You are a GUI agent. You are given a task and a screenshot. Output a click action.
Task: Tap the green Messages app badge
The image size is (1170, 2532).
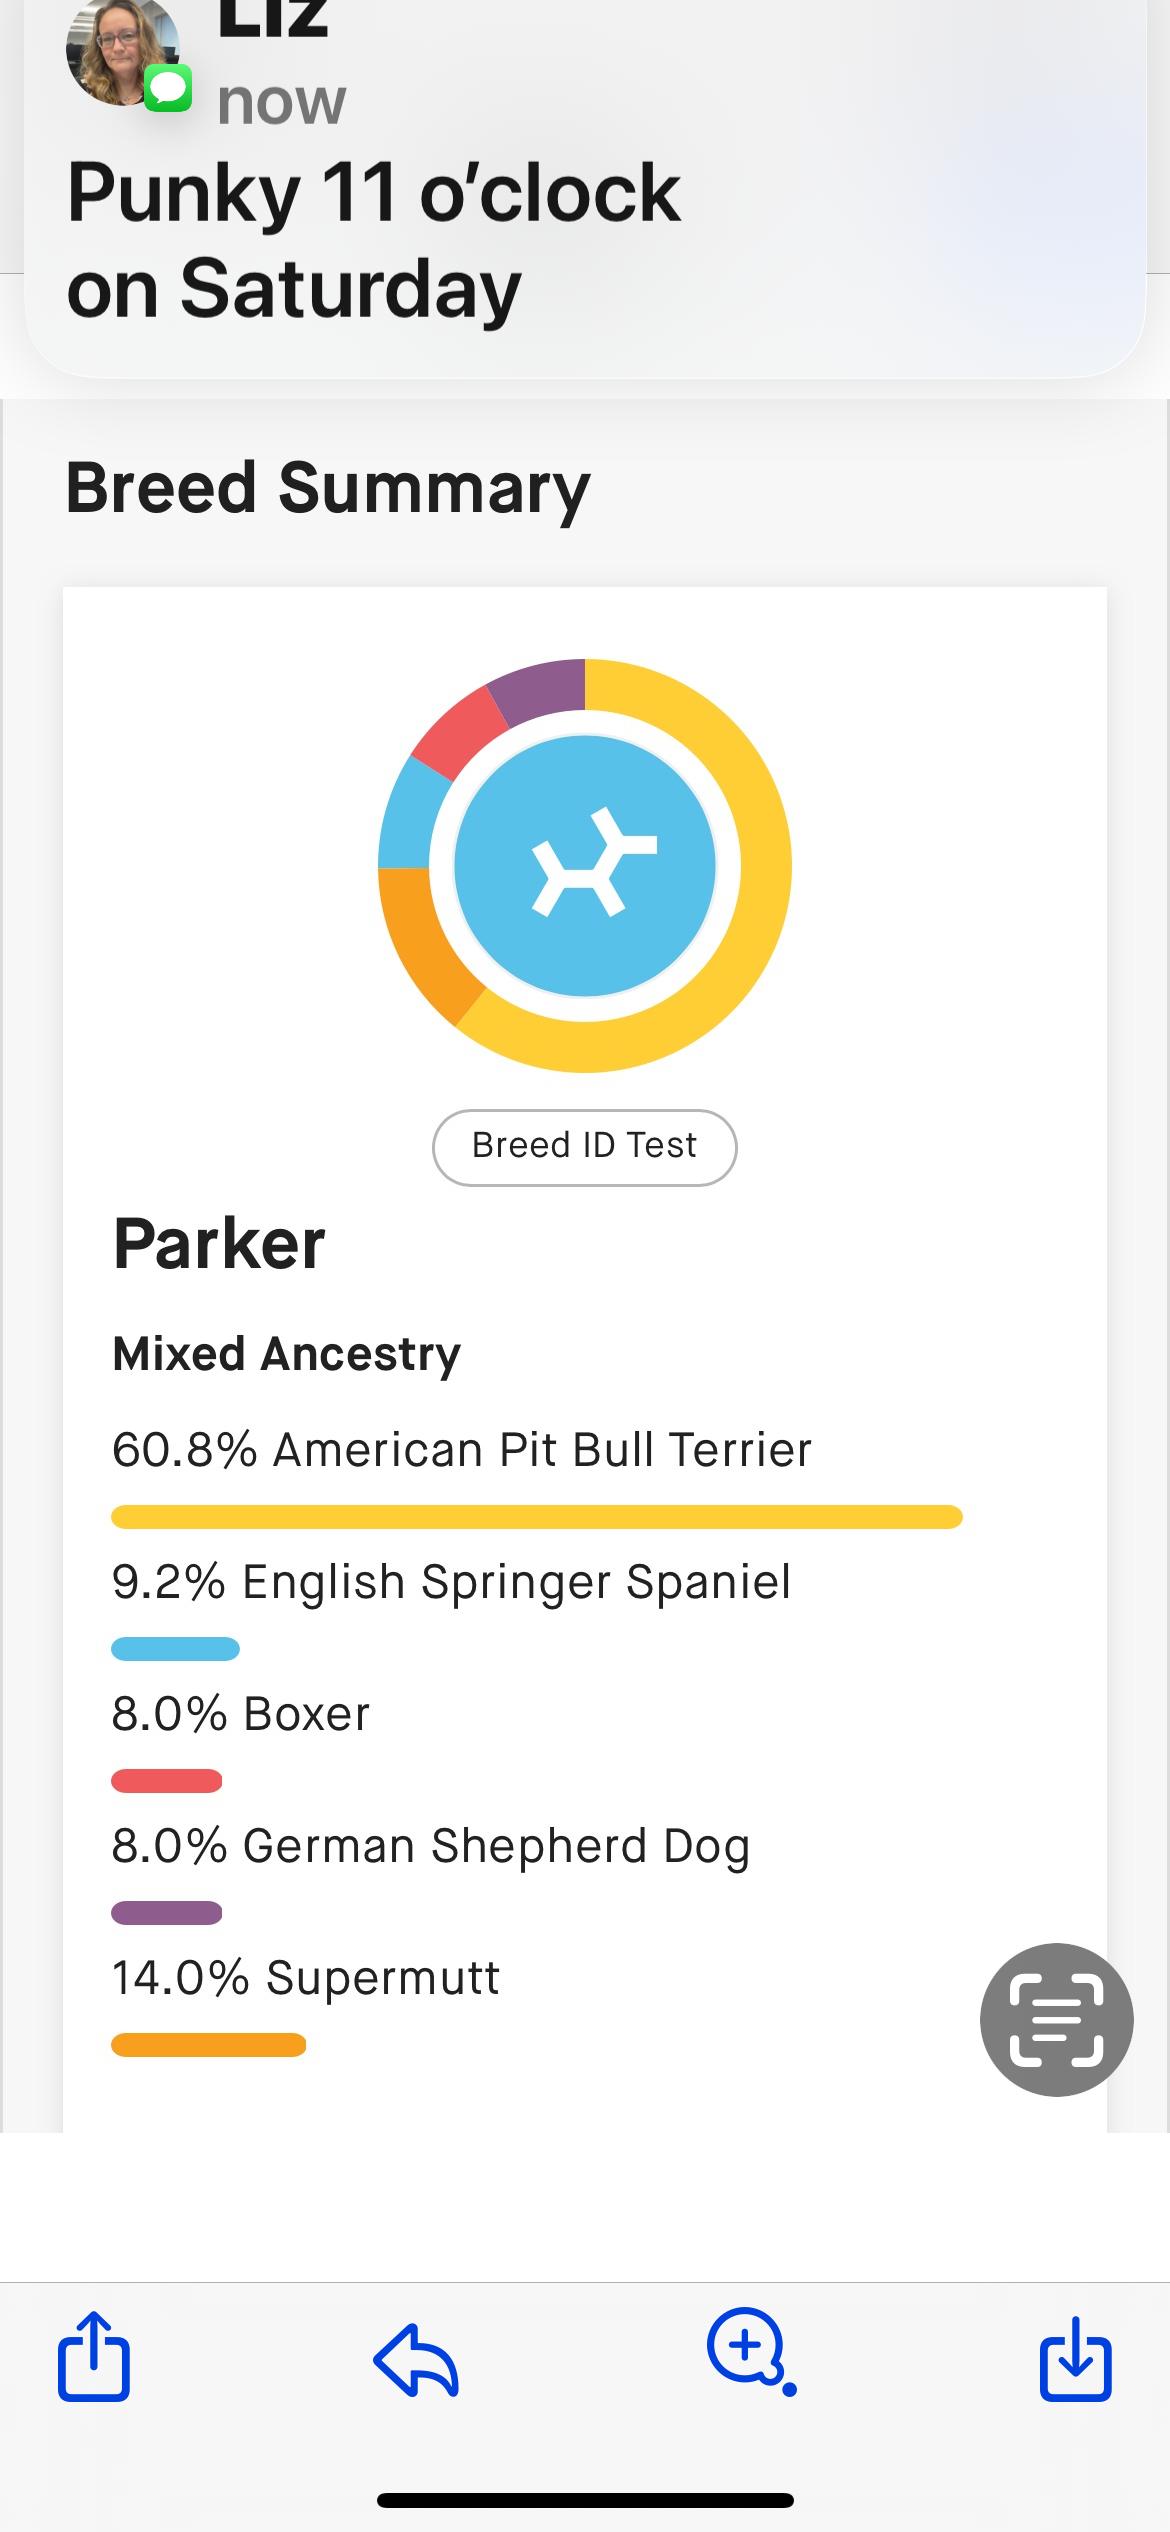(168, 89)
